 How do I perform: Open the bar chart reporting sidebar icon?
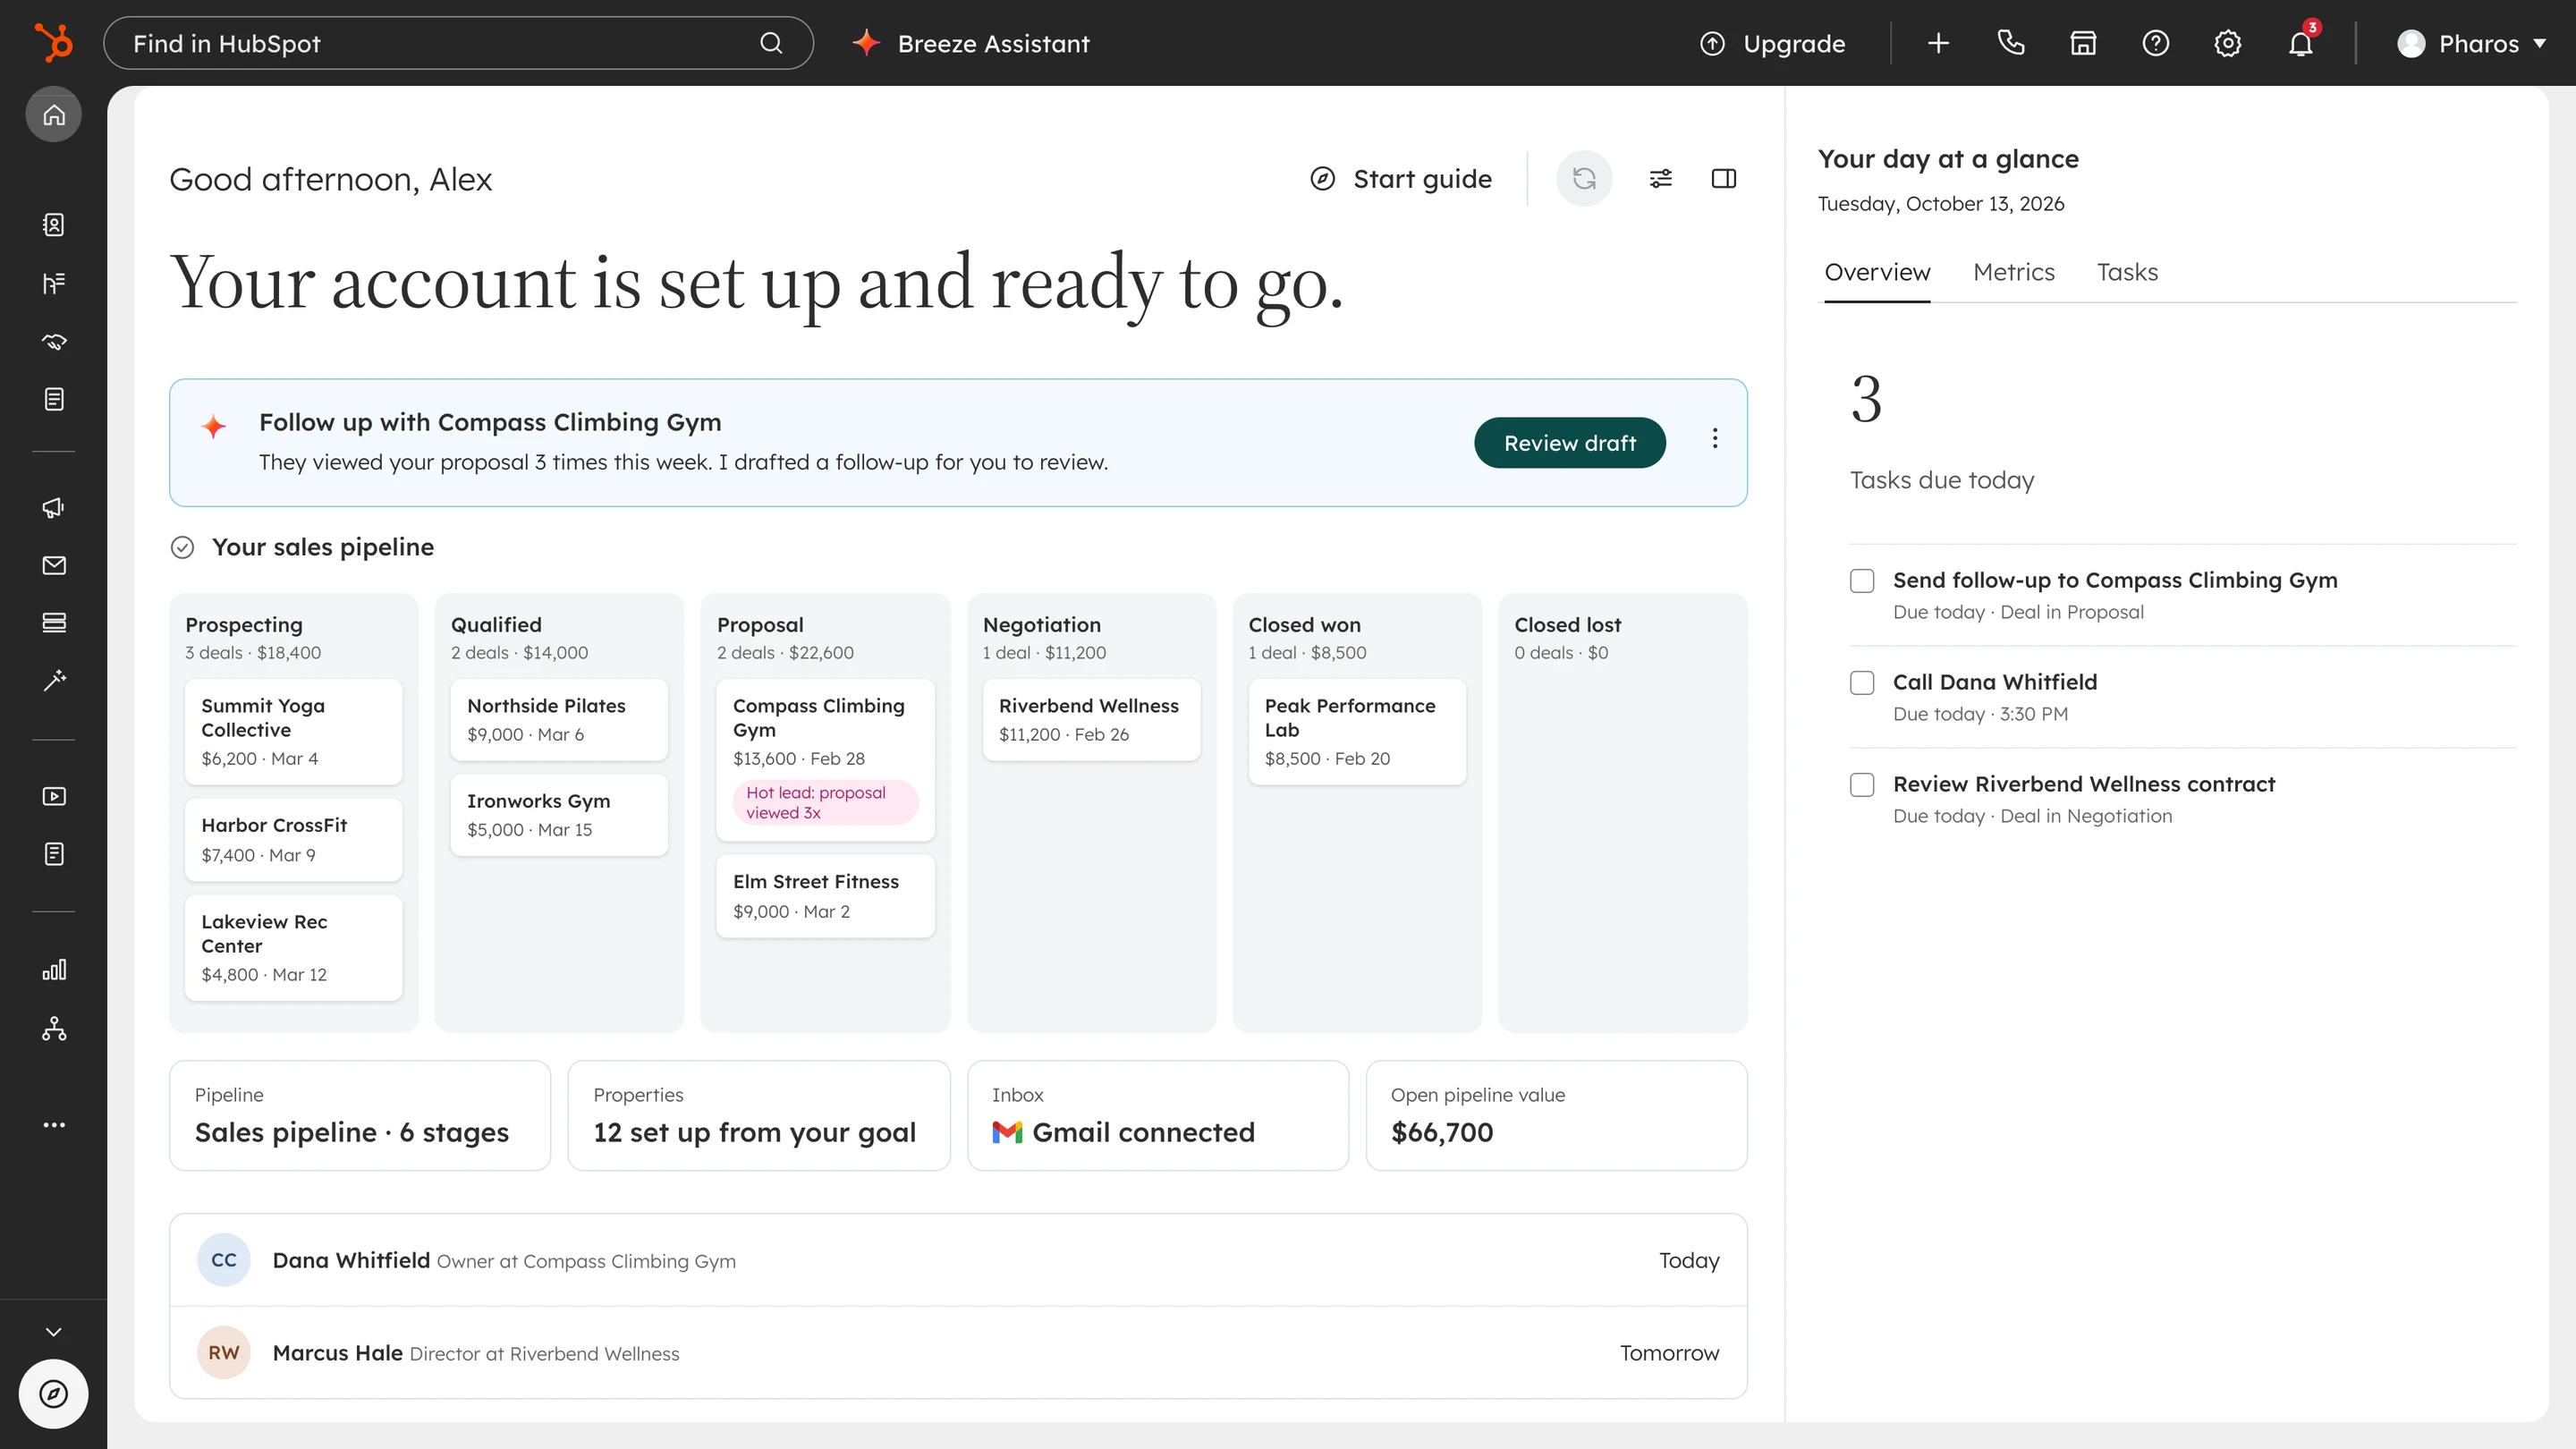coord(54,970)
